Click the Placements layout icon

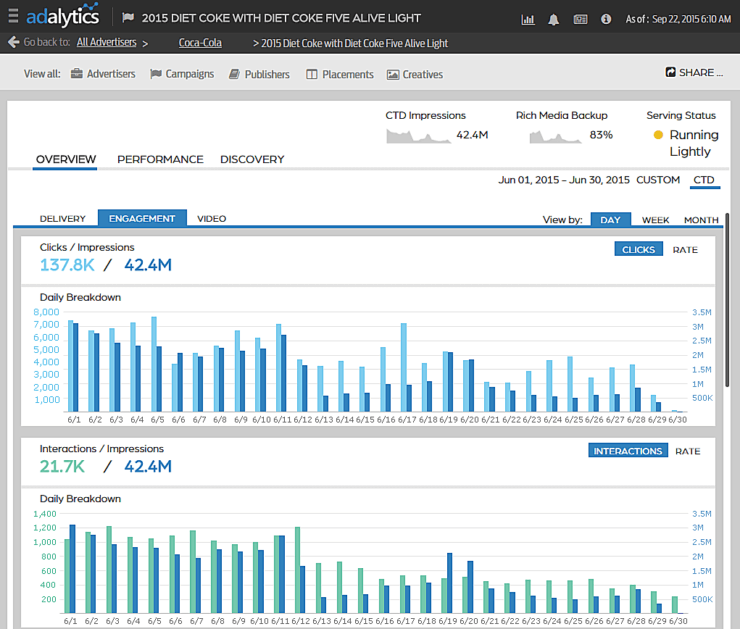coord(311,74)
